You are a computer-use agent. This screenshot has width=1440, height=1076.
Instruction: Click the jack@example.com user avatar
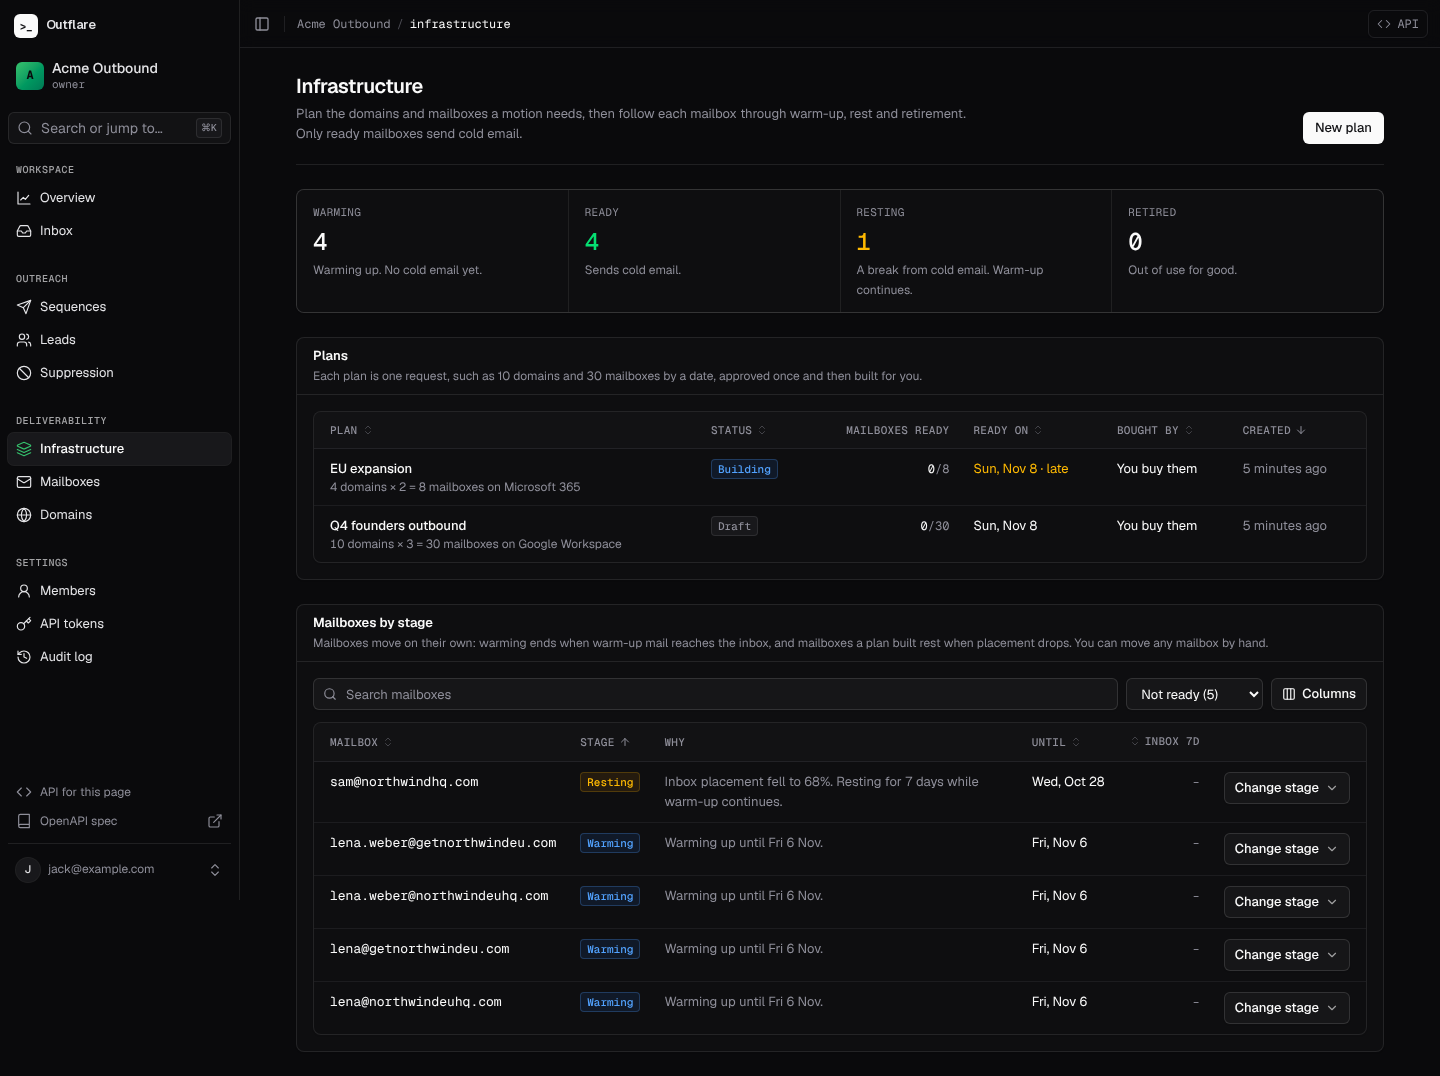(28, 870)
